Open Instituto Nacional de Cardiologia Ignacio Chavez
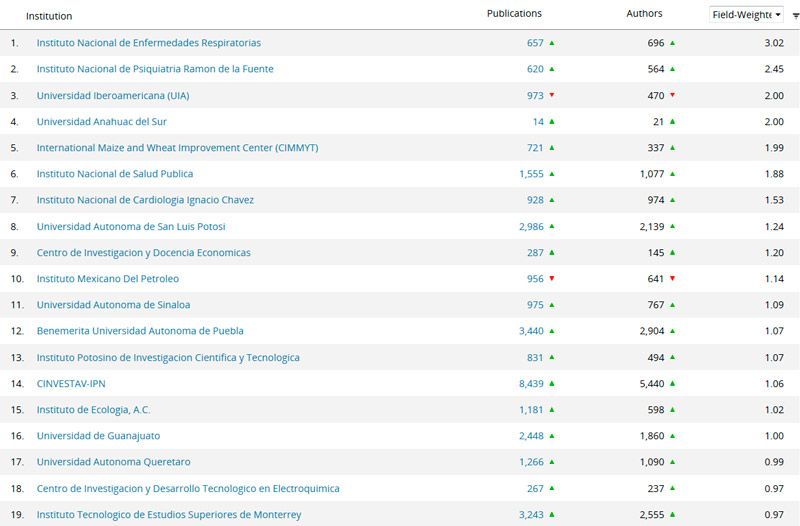This screenshot has width=800, height=526. click(x=145, y=200)
